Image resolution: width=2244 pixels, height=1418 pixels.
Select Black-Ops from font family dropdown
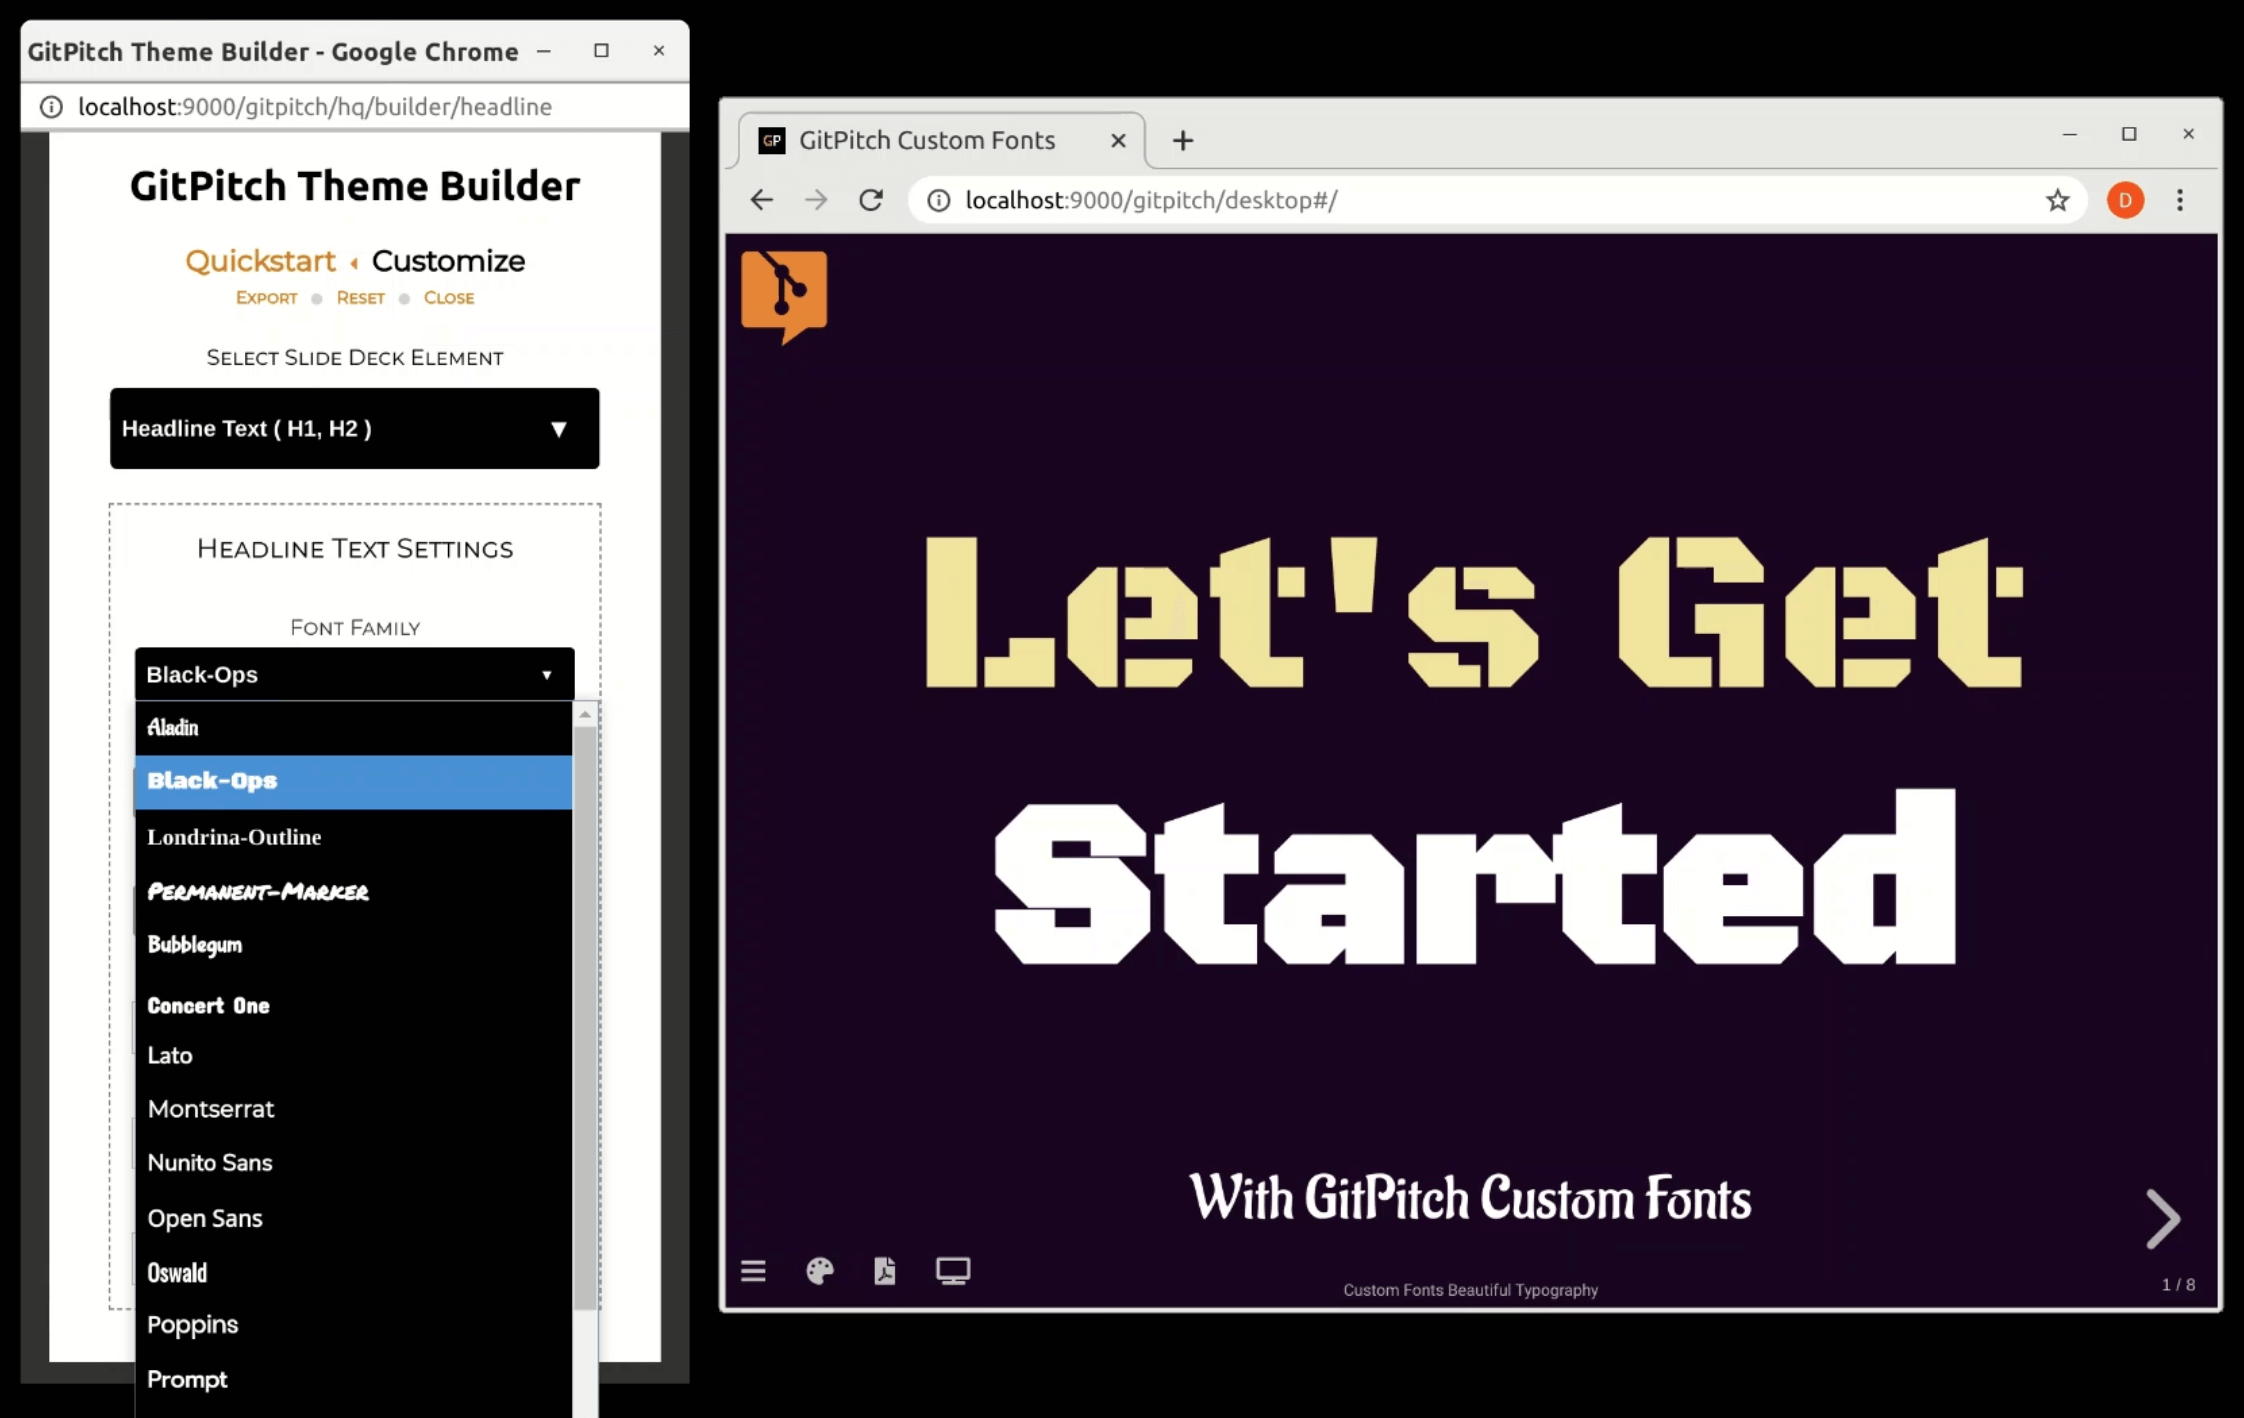tap(354, 779)
